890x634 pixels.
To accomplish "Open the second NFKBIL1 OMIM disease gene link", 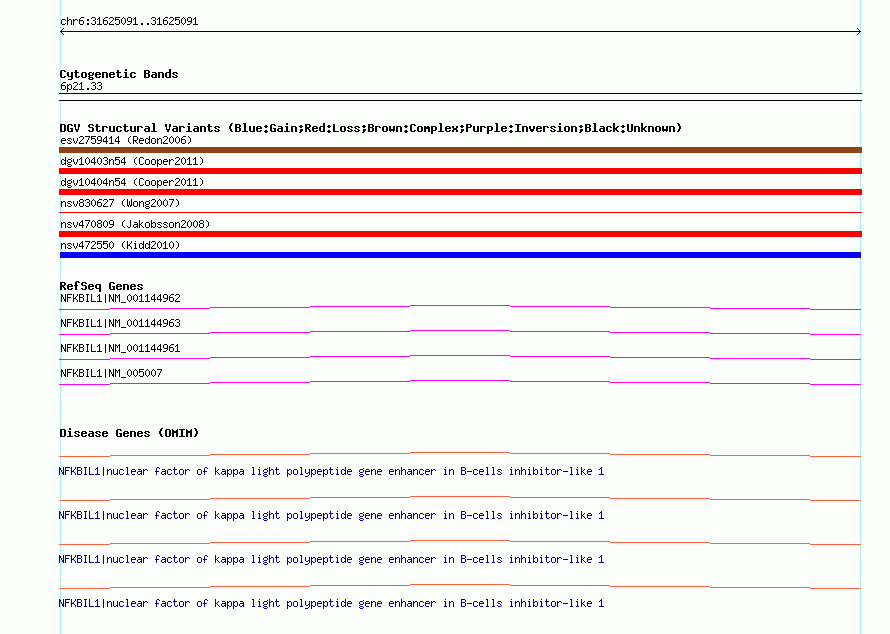I will point(331,515).
